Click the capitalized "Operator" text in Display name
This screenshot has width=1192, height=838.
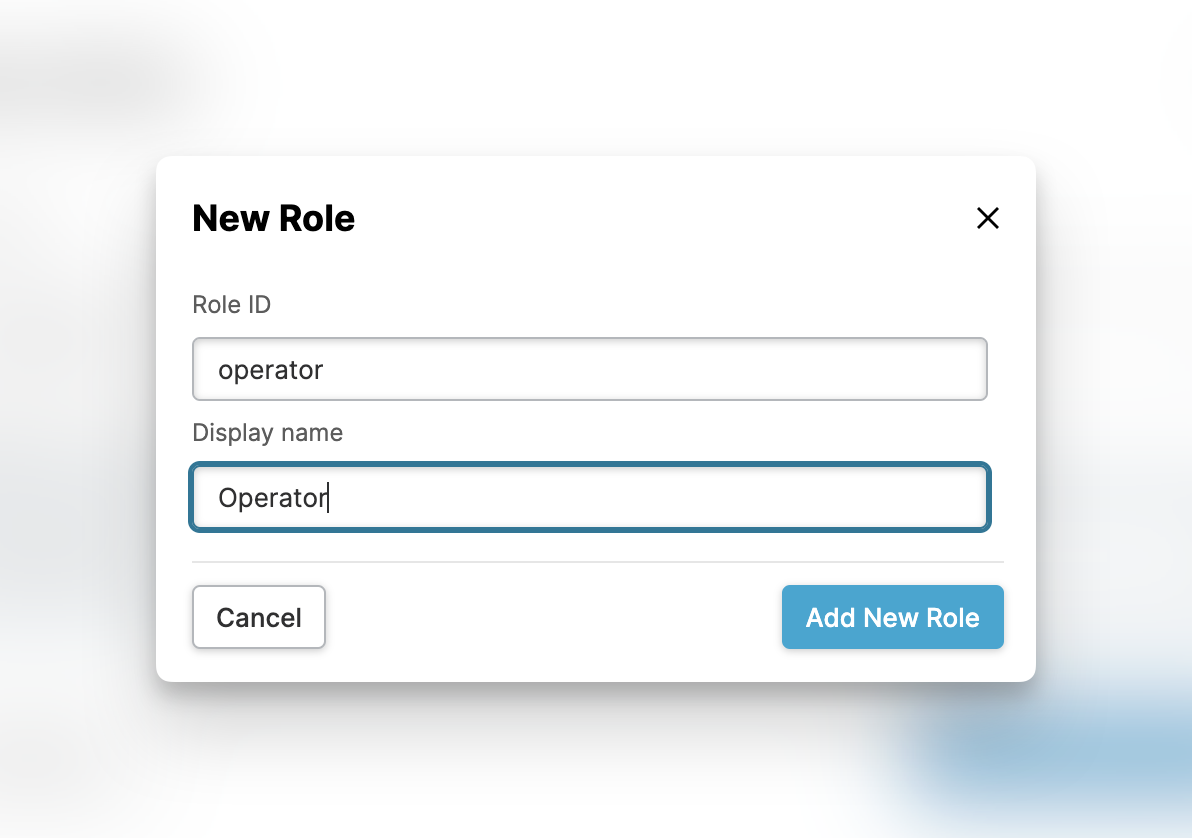(x=272, y=497)
